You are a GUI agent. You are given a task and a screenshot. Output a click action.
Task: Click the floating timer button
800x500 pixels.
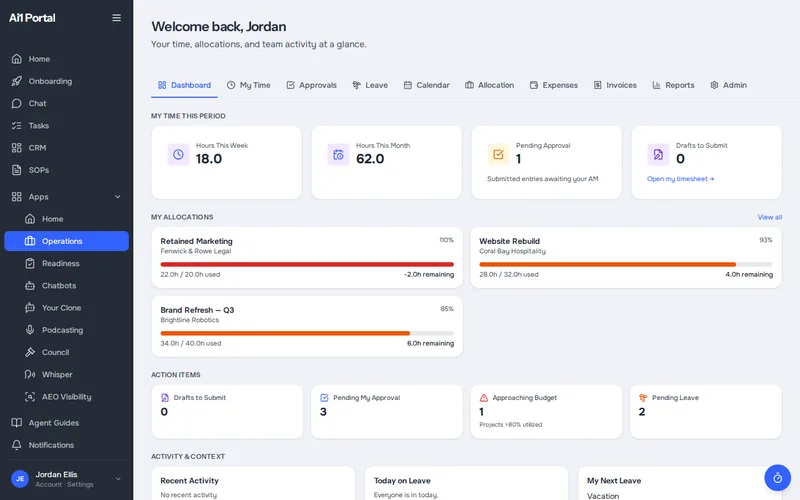click(x=778, y=478)
